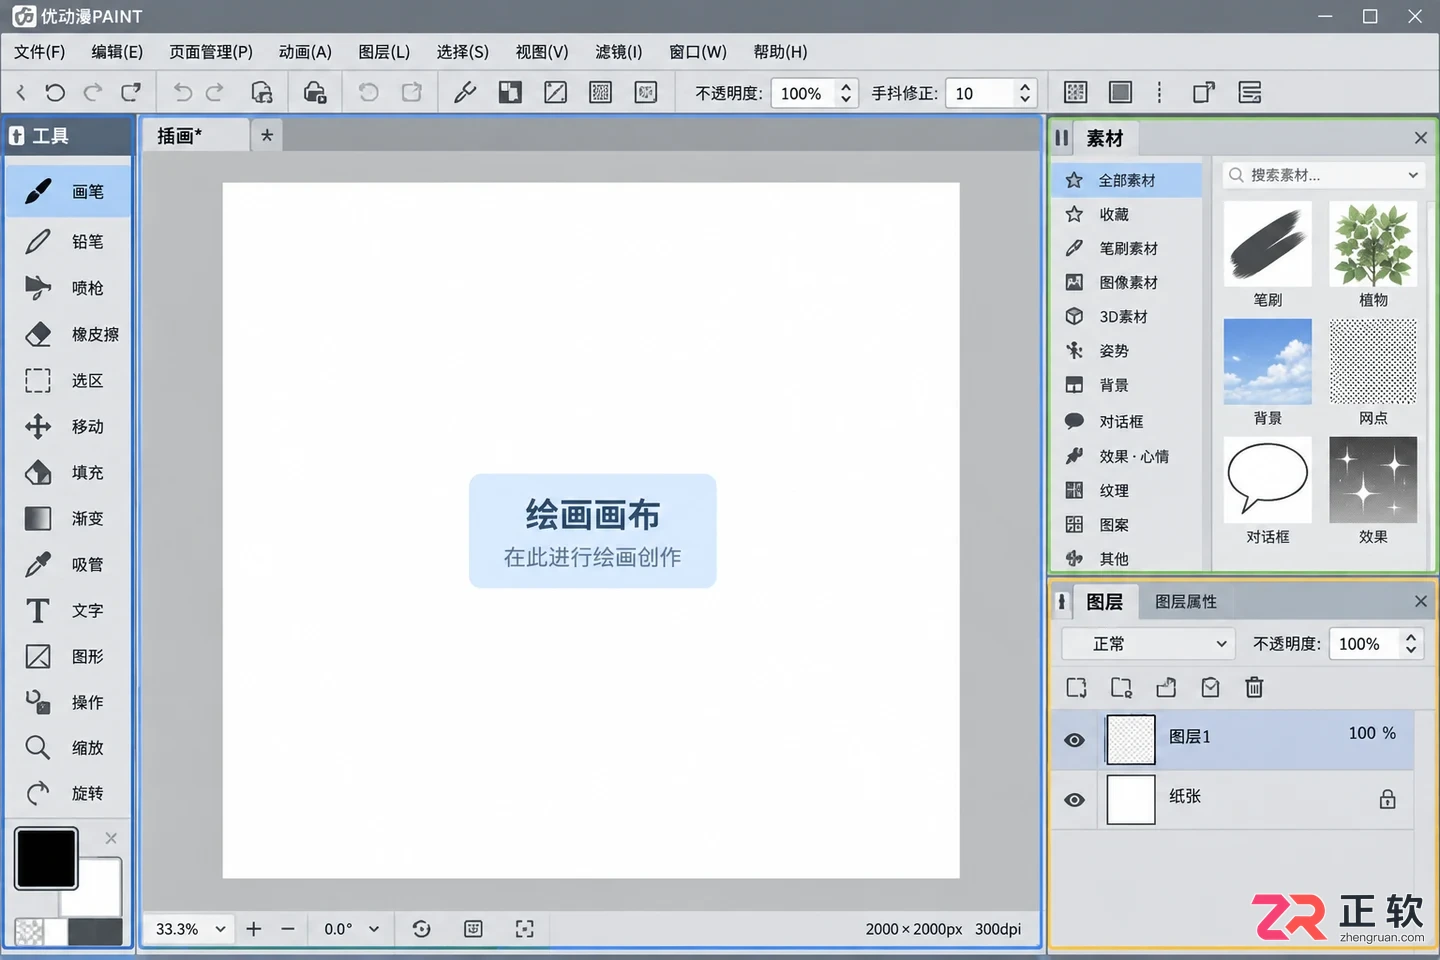Screen dimensions: 1440x960
Task: Activate the 橡皮擦 eraser tool
Action: click(68, 334)
